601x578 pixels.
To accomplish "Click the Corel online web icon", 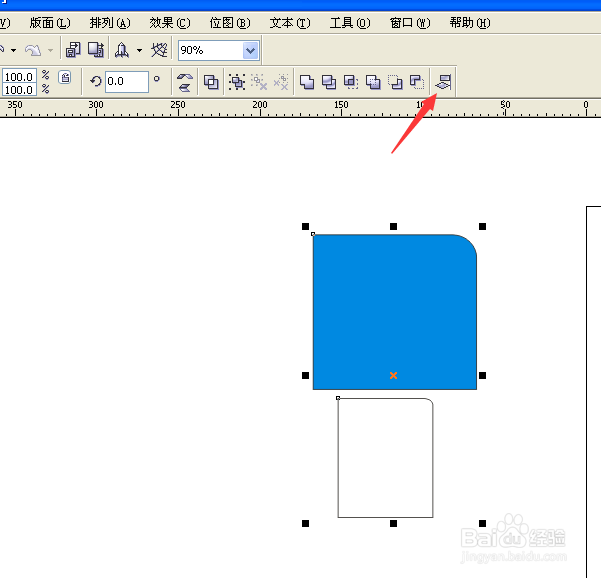I will pyautogui.click(x=159, y=50).
